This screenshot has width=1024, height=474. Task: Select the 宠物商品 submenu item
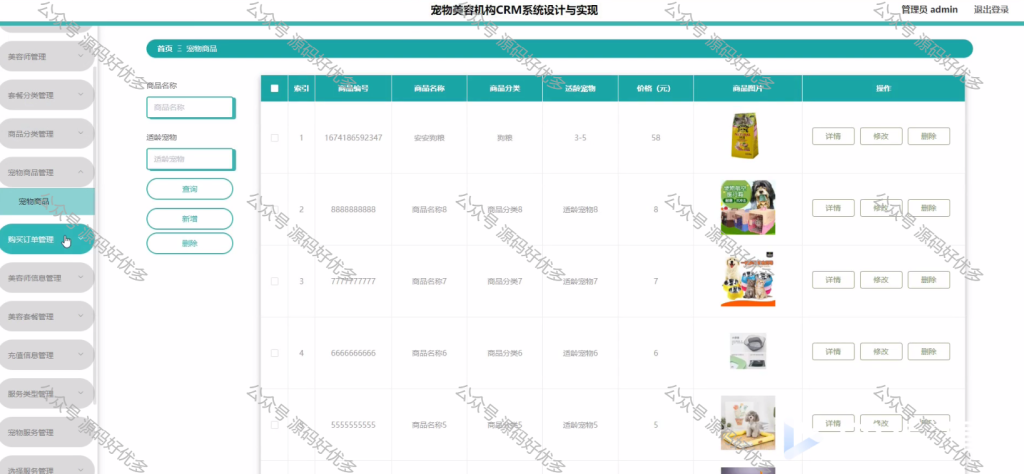pos(47,202)
